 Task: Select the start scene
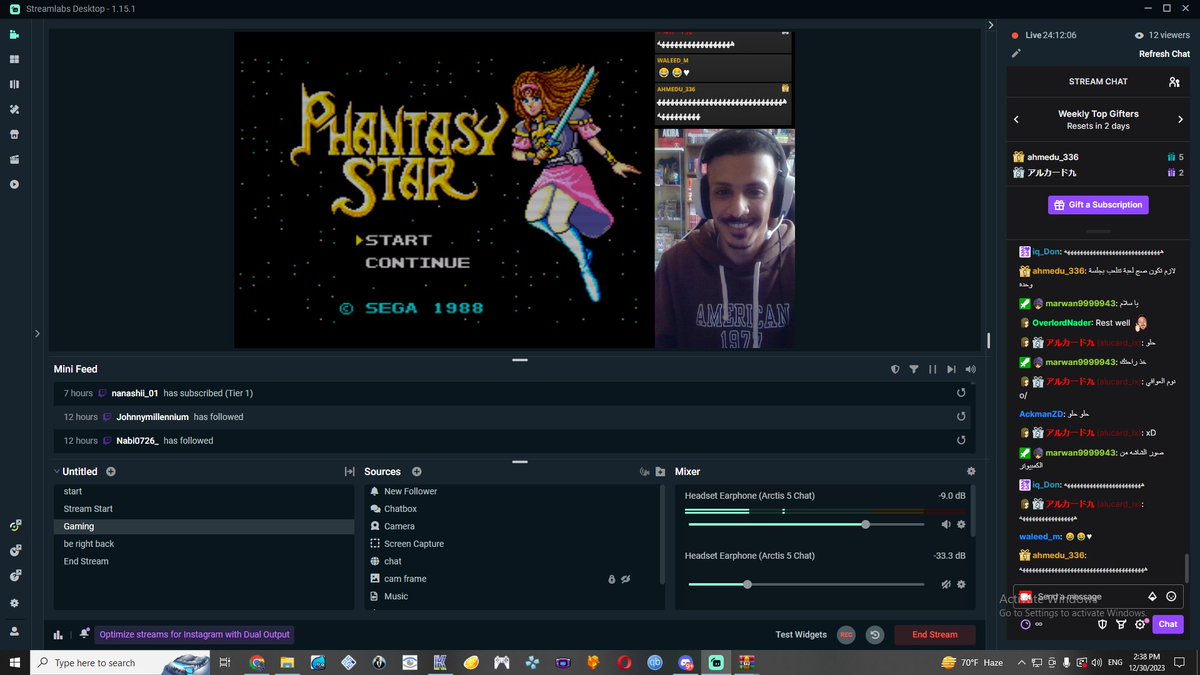pyautogui.click(x=204, y=491)
